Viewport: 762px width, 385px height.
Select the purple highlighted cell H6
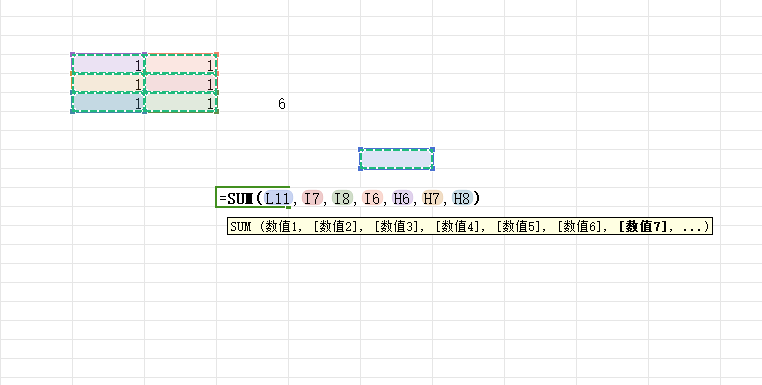pos(108,64)
